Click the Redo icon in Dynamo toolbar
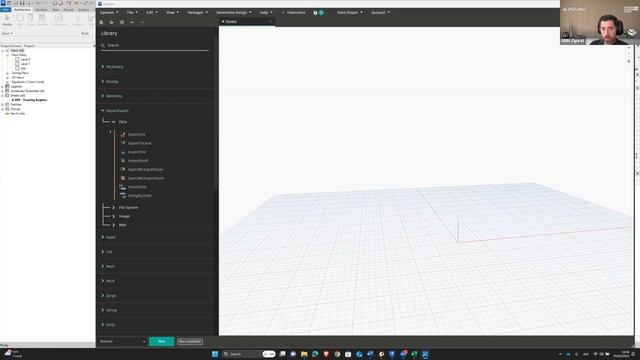The image size is (640, 360). [x=142, y=22]
